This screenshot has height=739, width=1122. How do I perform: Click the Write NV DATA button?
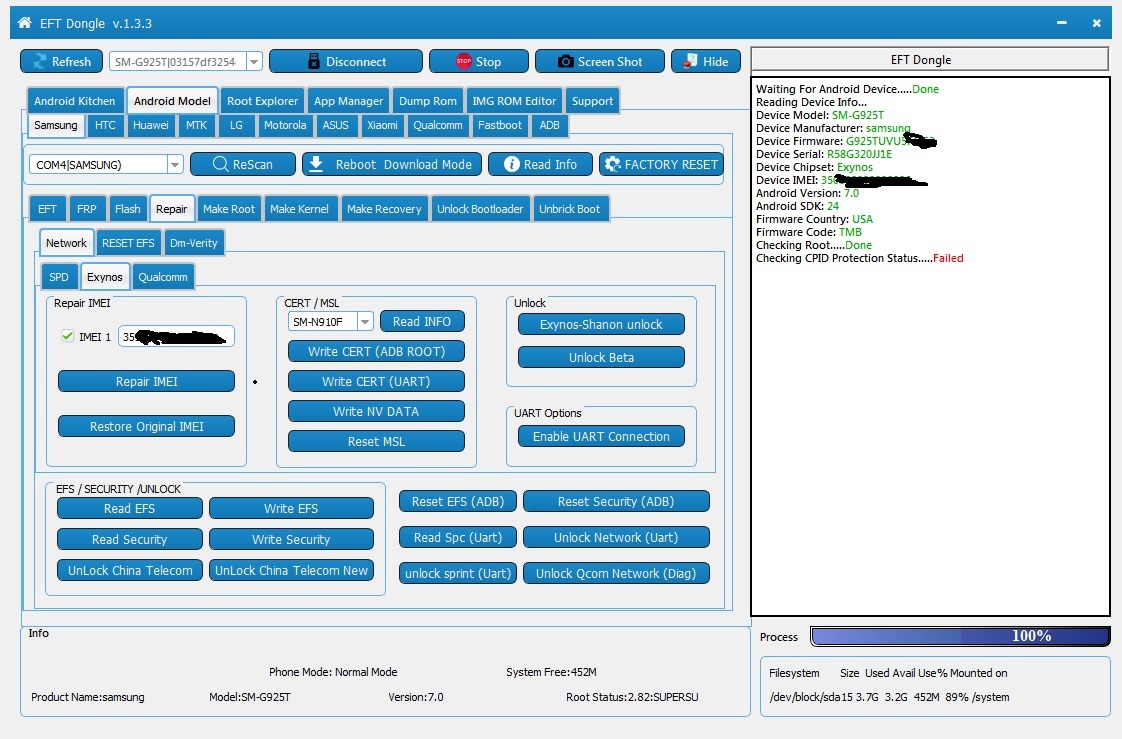click(x=376, y=411)
